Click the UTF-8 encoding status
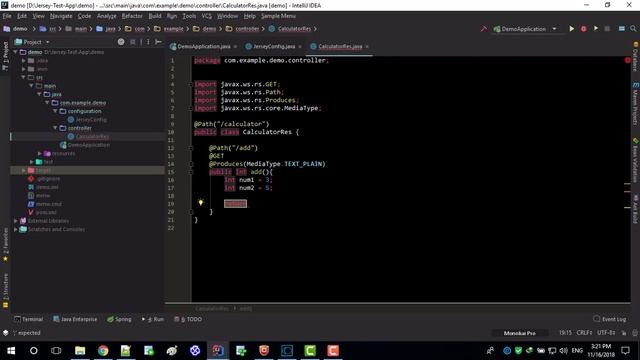640x360 pixels. (606, 333)
